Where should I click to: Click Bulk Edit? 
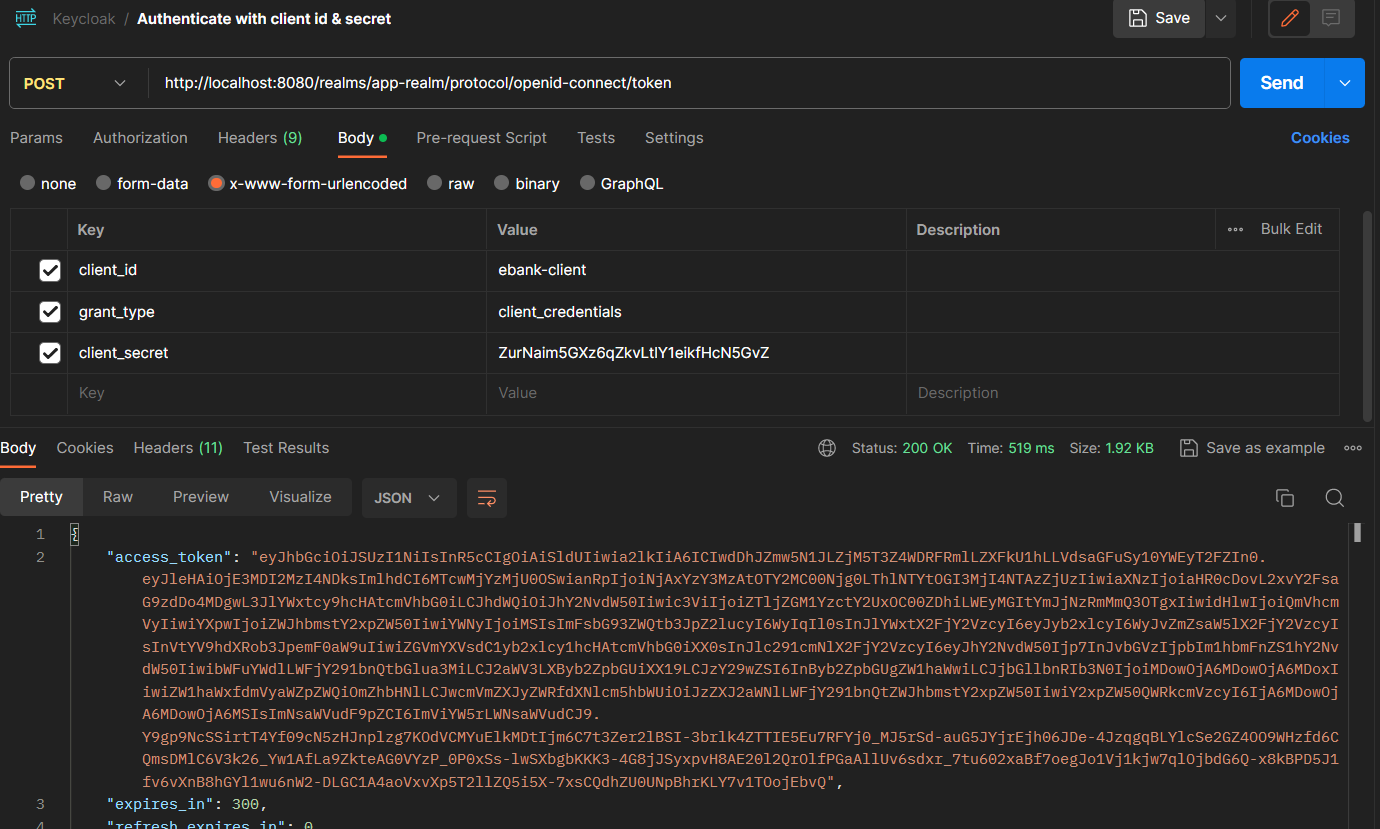tap(1291, 229)
